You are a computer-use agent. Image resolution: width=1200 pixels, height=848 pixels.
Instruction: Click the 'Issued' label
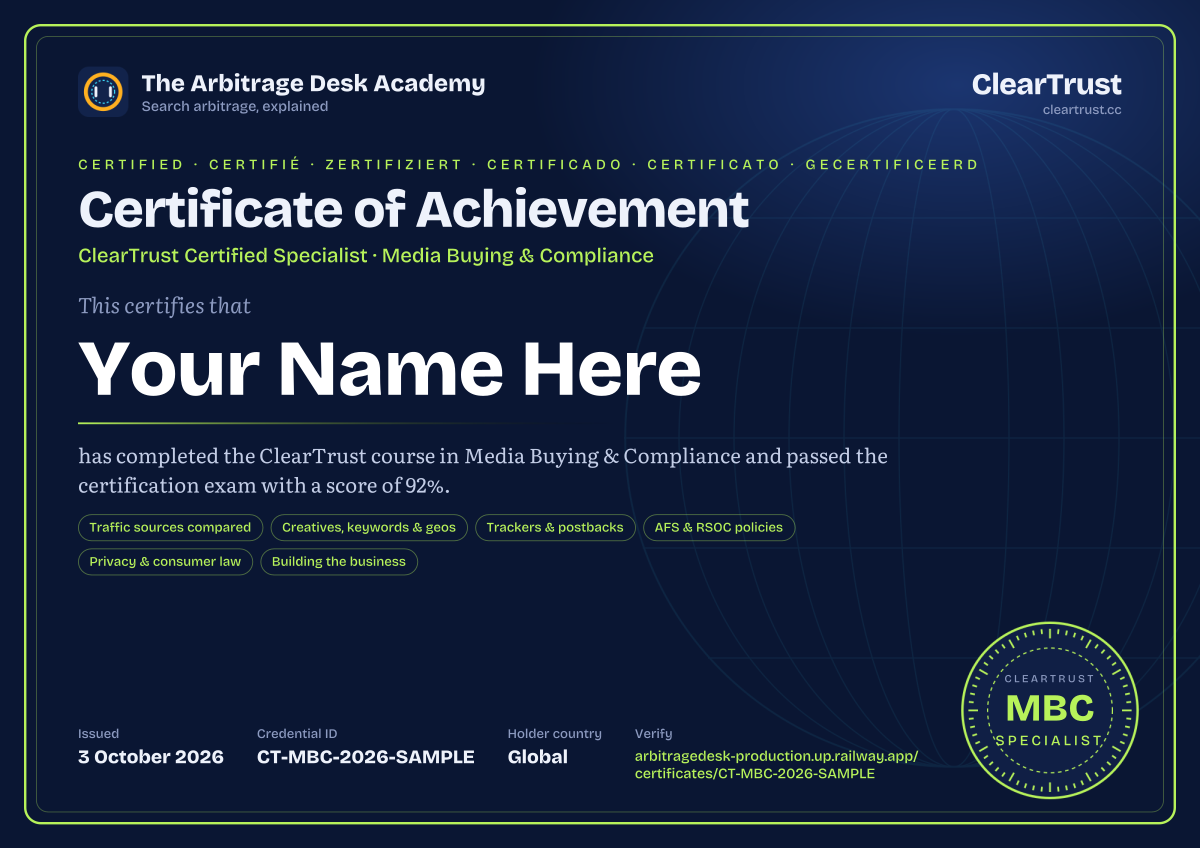point(98,734)
